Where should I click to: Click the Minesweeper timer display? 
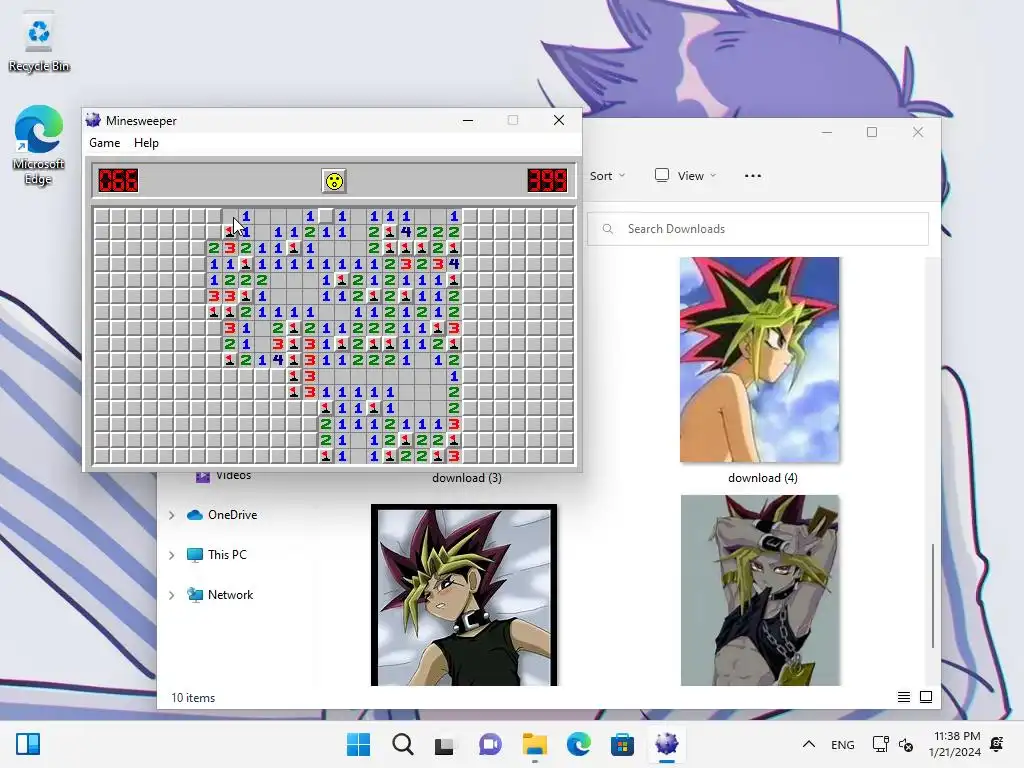tap(547, 181)
